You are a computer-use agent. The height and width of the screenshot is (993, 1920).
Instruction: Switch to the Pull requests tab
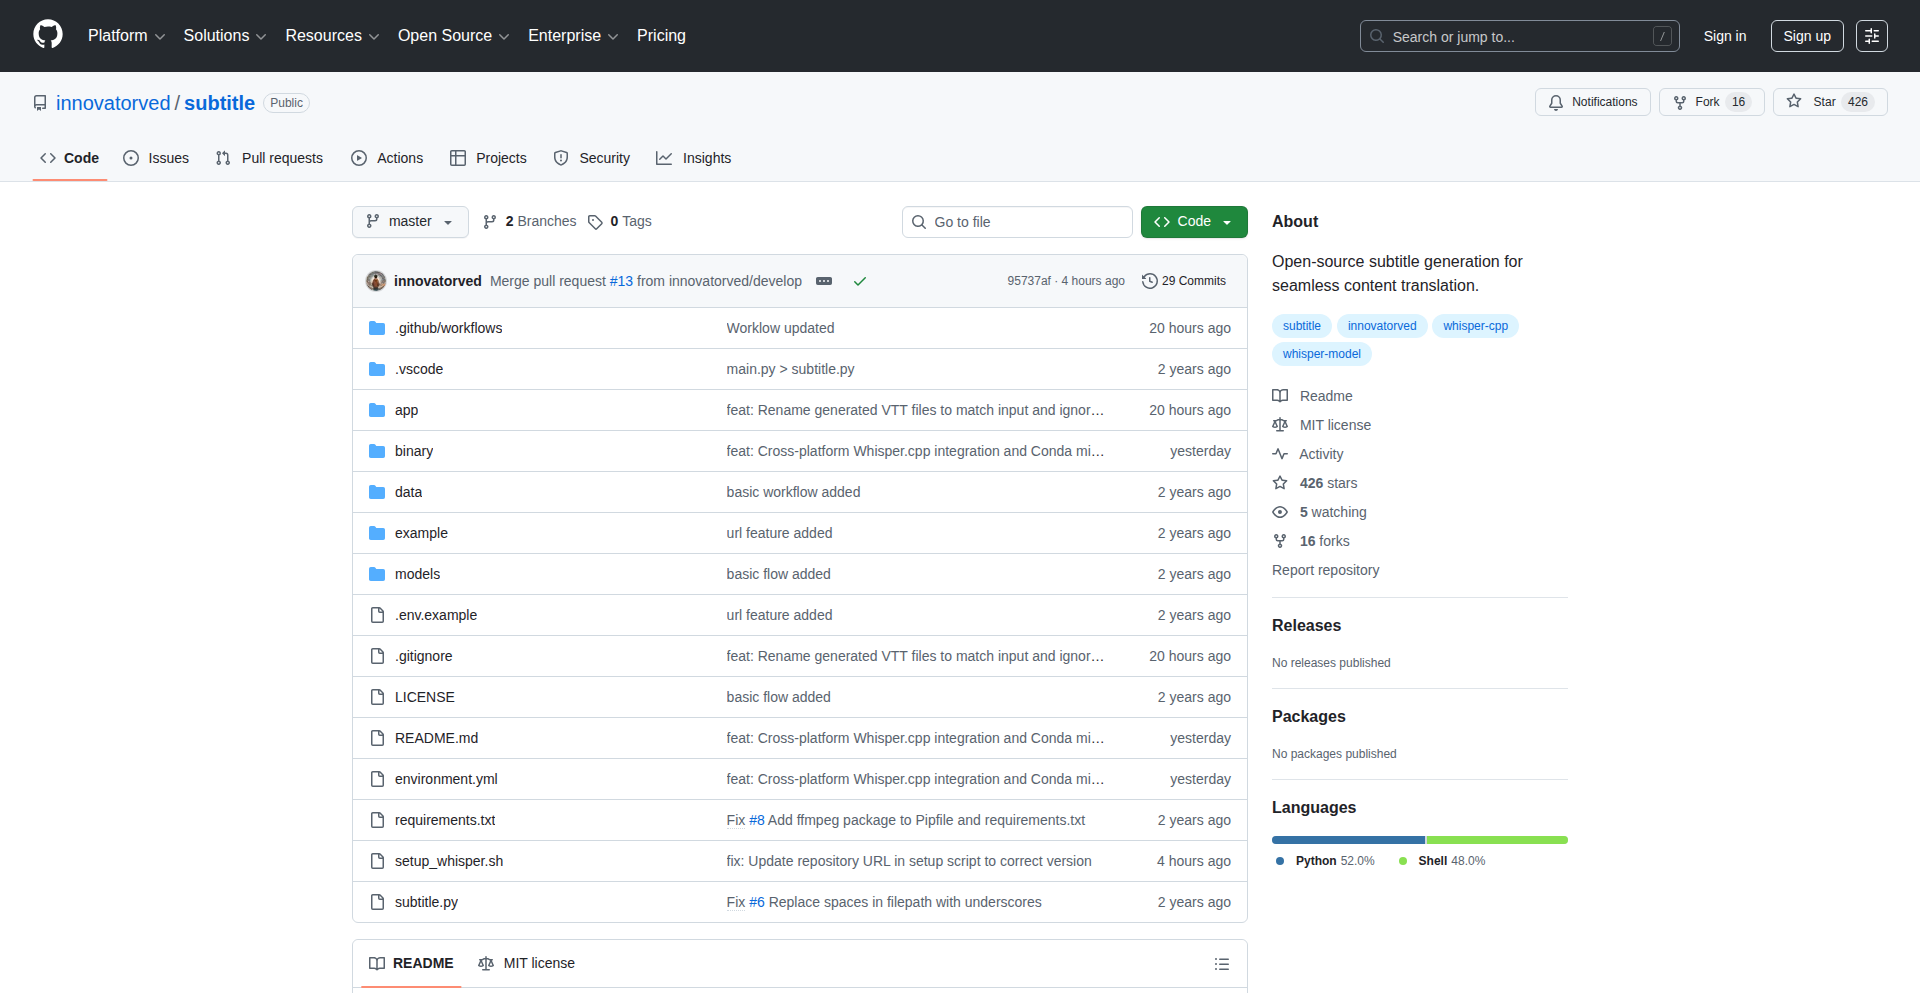click(269, 158)
